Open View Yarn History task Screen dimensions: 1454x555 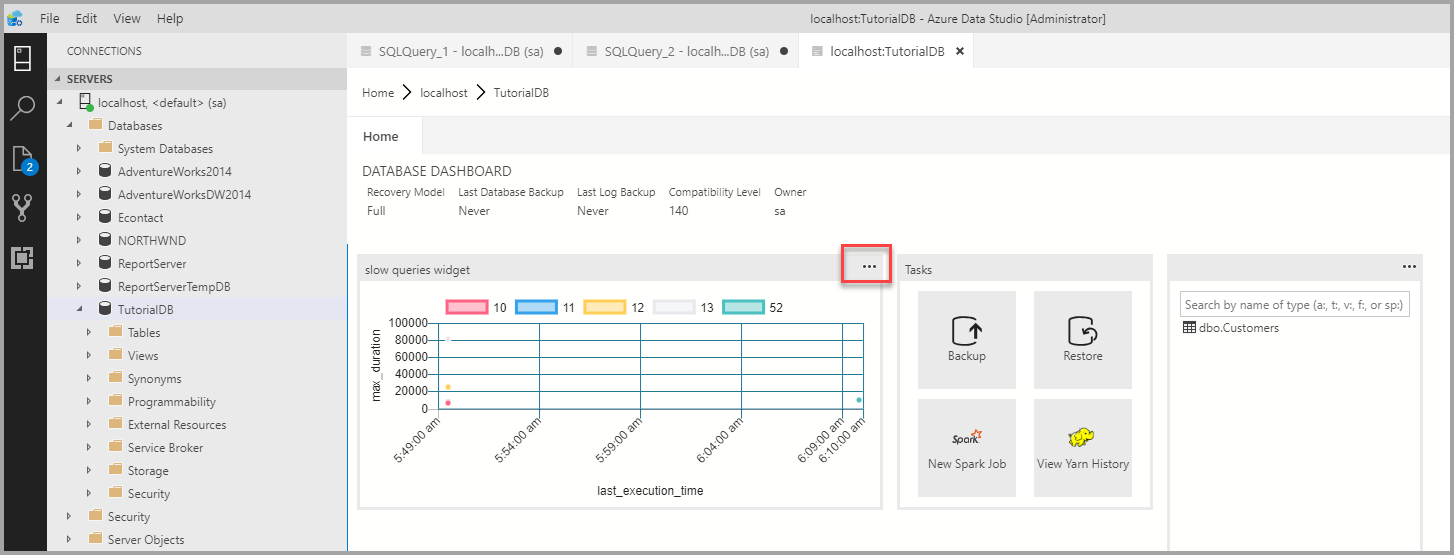pos(1082,448)
